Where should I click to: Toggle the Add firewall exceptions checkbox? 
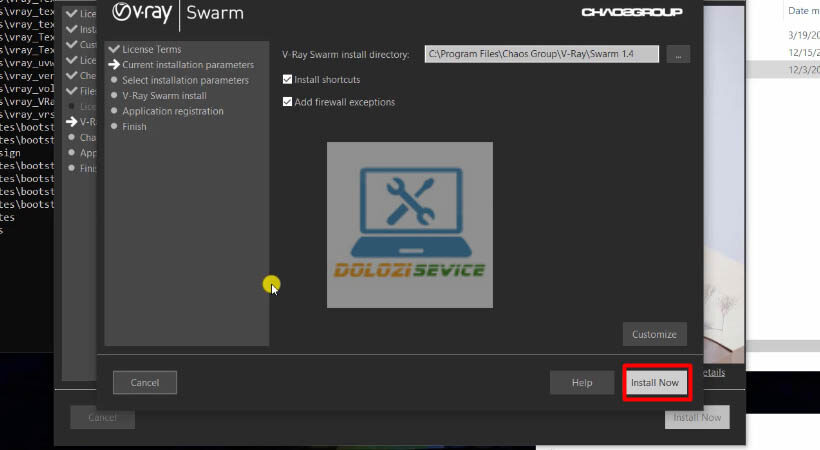288,102
